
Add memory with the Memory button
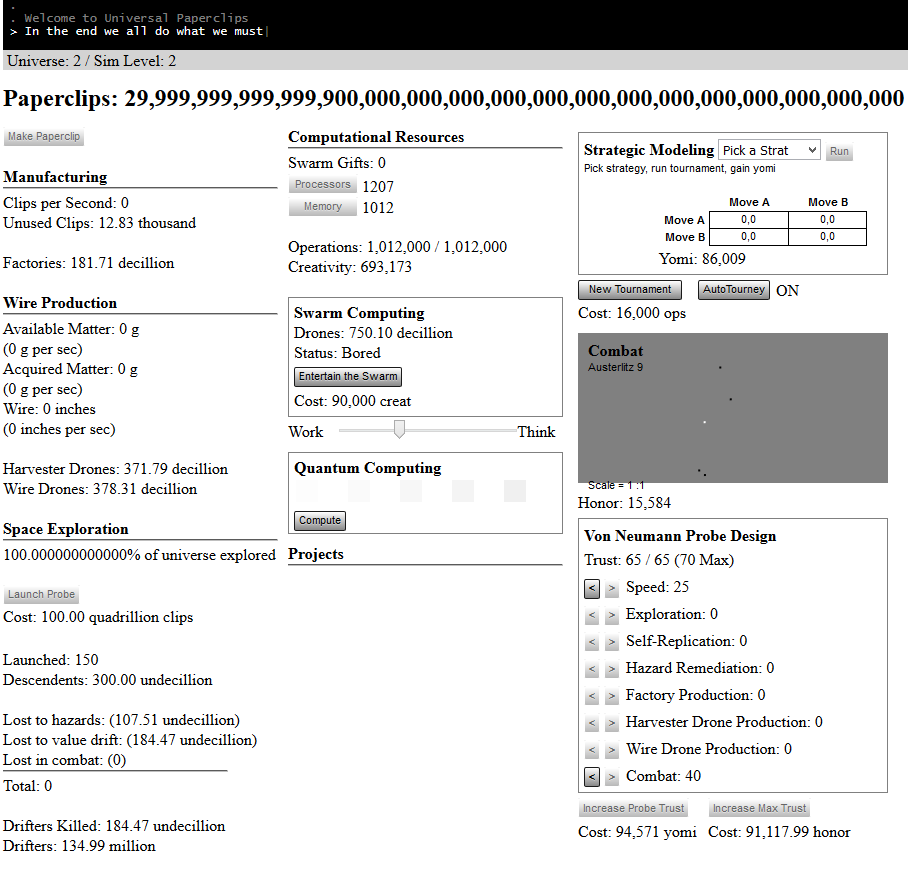point(322,207)
